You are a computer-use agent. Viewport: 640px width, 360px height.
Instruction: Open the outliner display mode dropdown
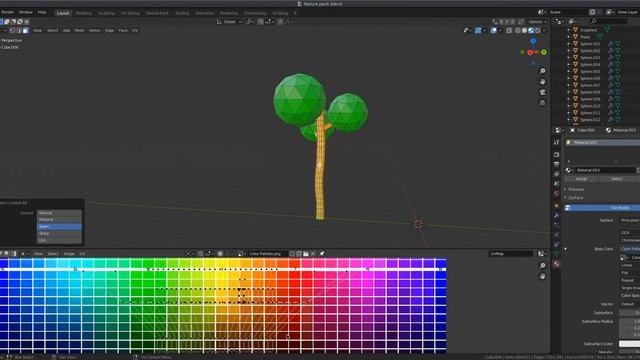[x=560, y=21]
